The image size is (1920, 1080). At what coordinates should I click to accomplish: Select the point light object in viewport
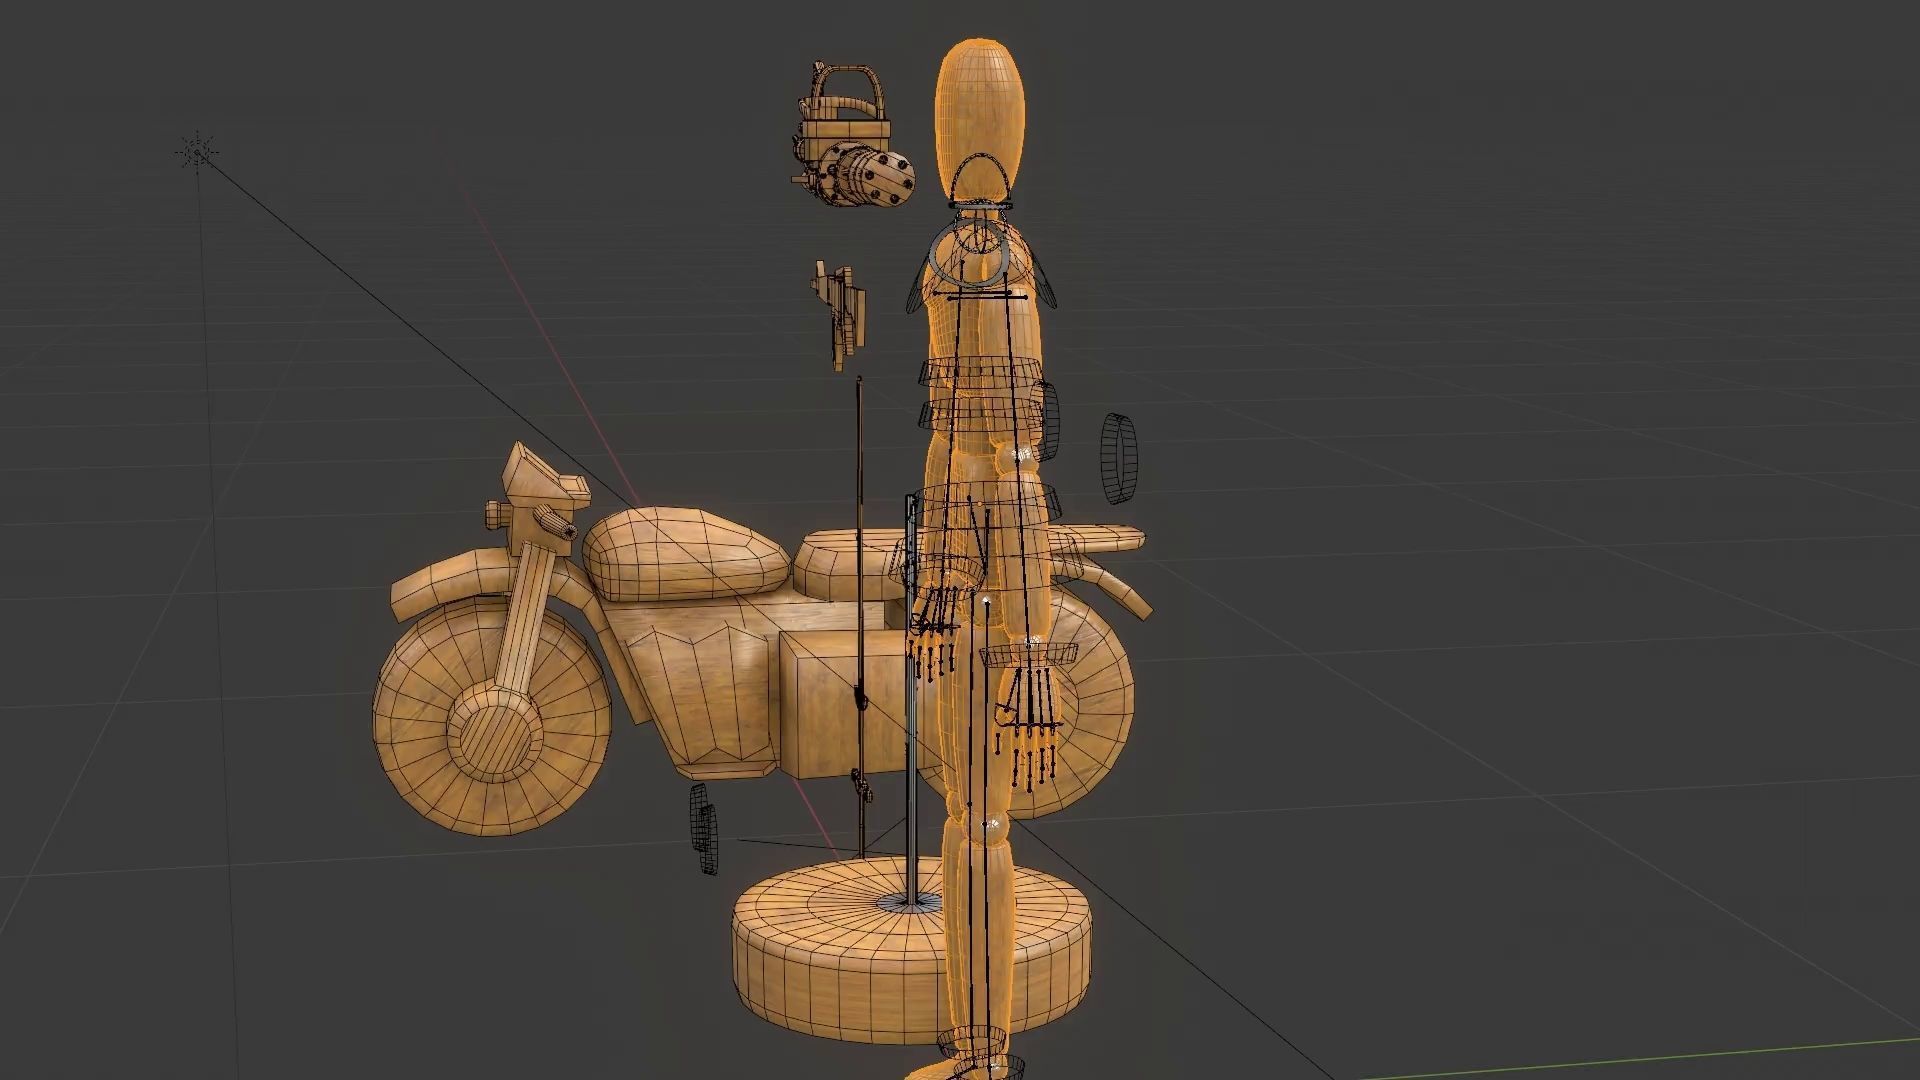(x=197, y=152)
